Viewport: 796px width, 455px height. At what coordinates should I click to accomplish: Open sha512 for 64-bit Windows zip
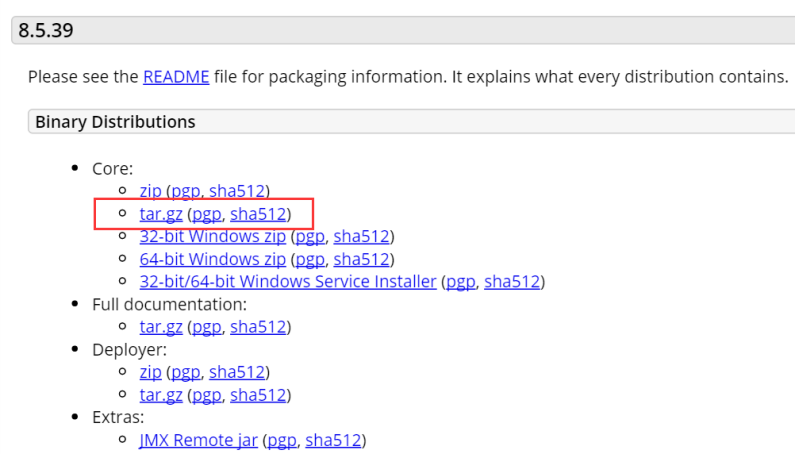(361, 259)
